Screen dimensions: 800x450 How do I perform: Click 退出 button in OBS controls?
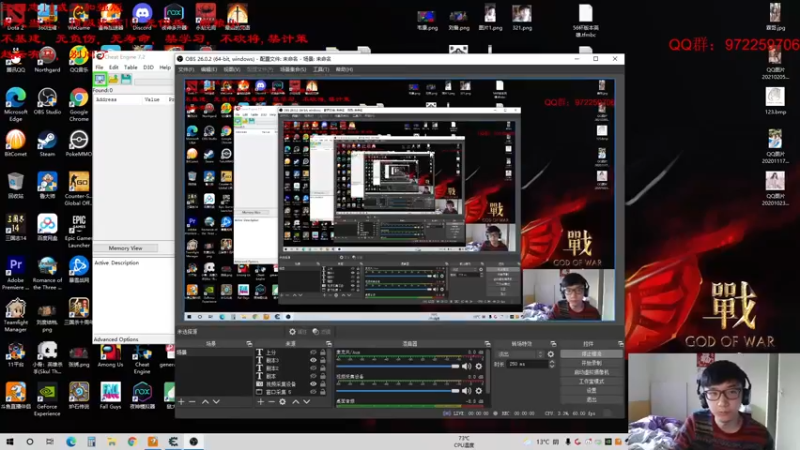click(x=591, y=399)
